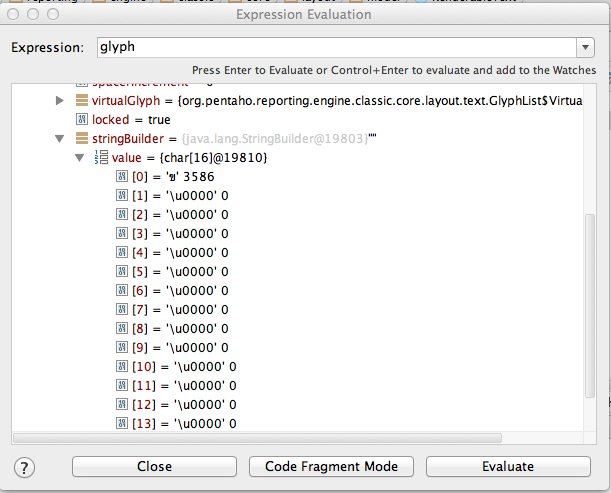611x493 pixels.
Task: Click the primitive icon for element [9]
Action: pyautogui.click(x=122, y=347)
